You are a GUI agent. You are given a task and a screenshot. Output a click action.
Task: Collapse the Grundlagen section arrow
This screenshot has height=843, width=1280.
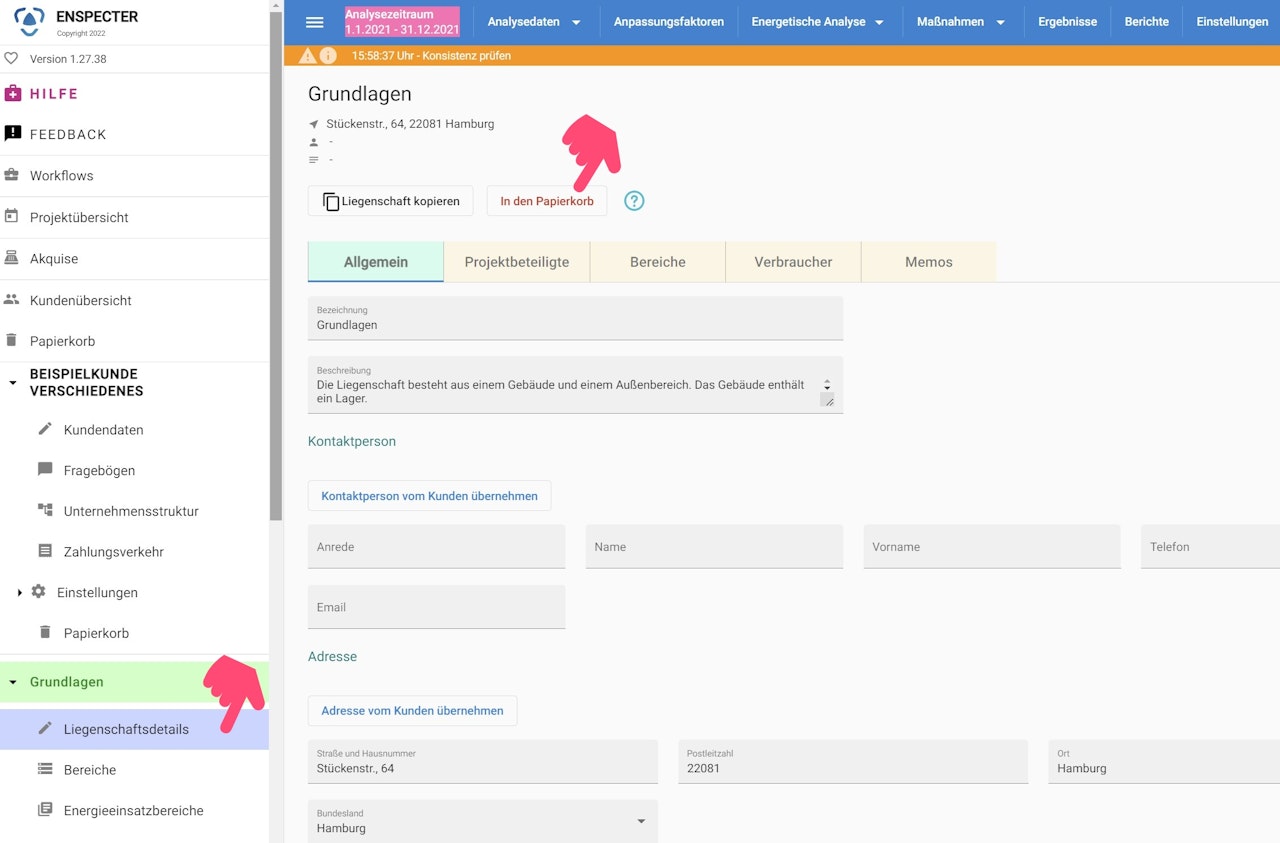(x=13, y=682)
